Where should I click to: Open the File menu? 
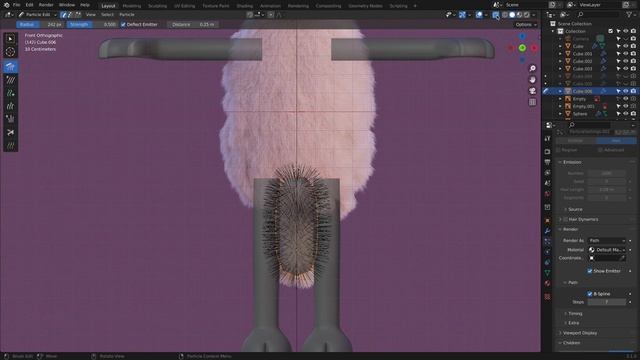[16, 5]
